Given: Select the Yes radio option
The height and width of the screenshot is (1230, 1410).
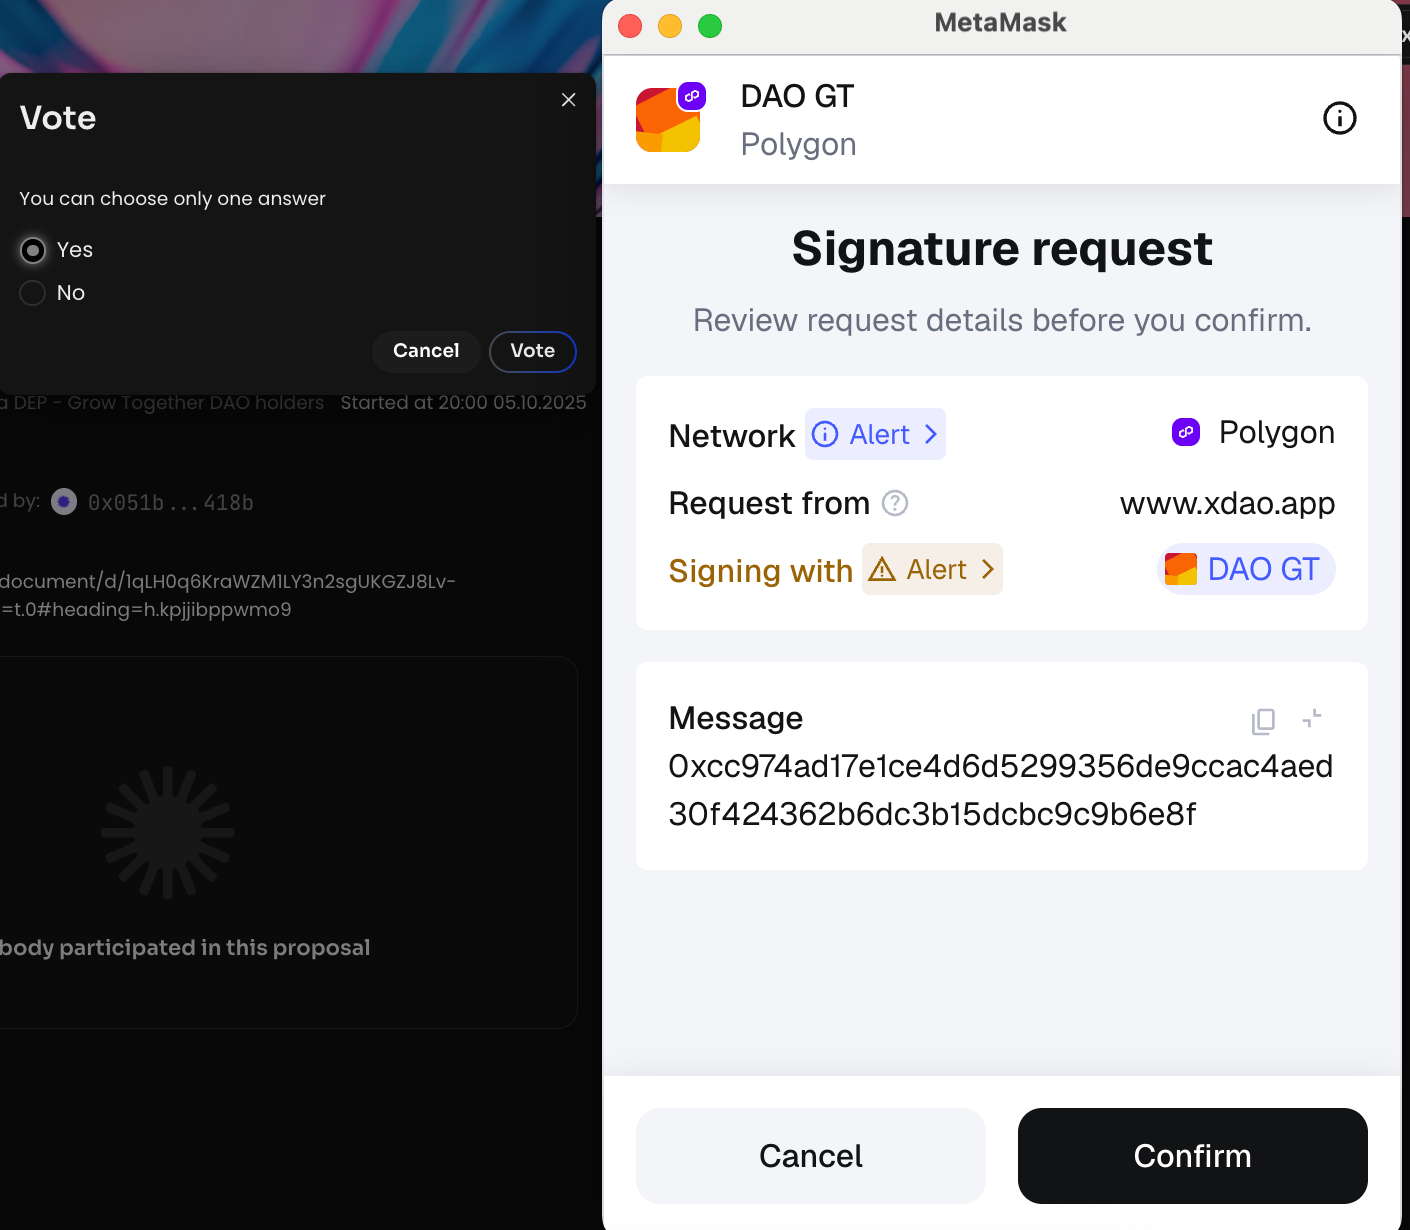Looking at the screenshot, I should tap(33, 250).
